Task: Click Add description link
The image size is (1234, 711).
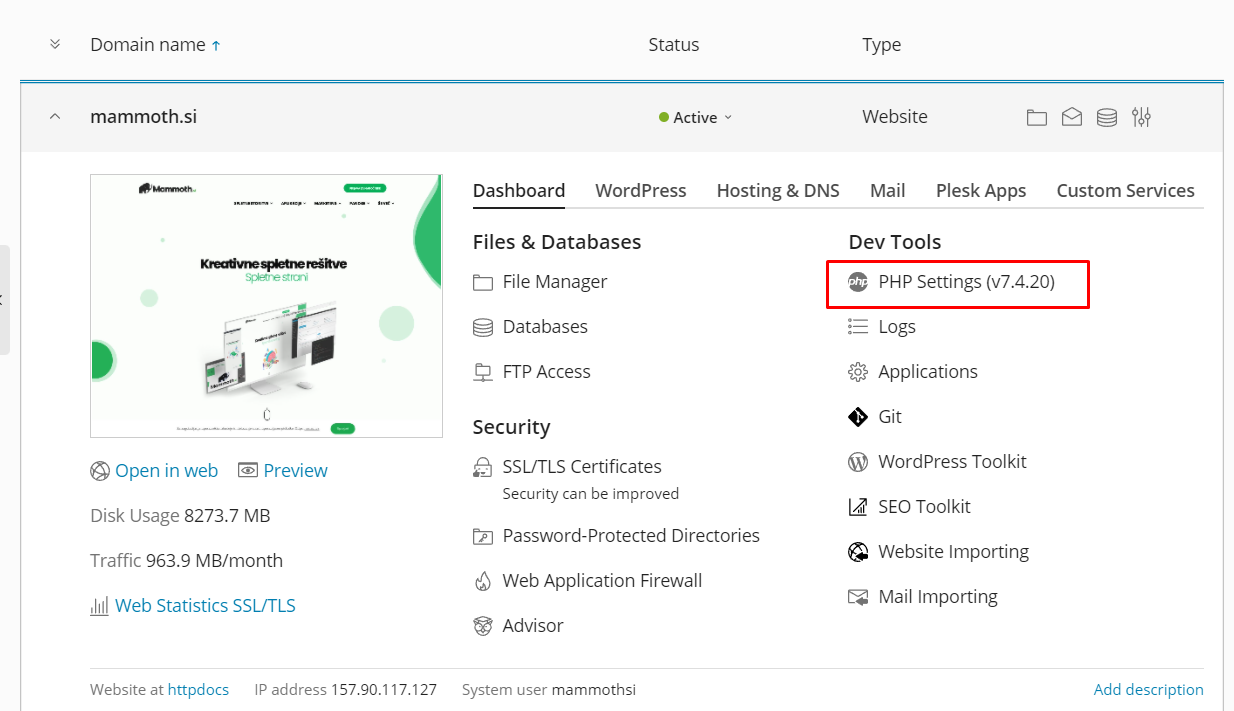Action: [1149, 690]
